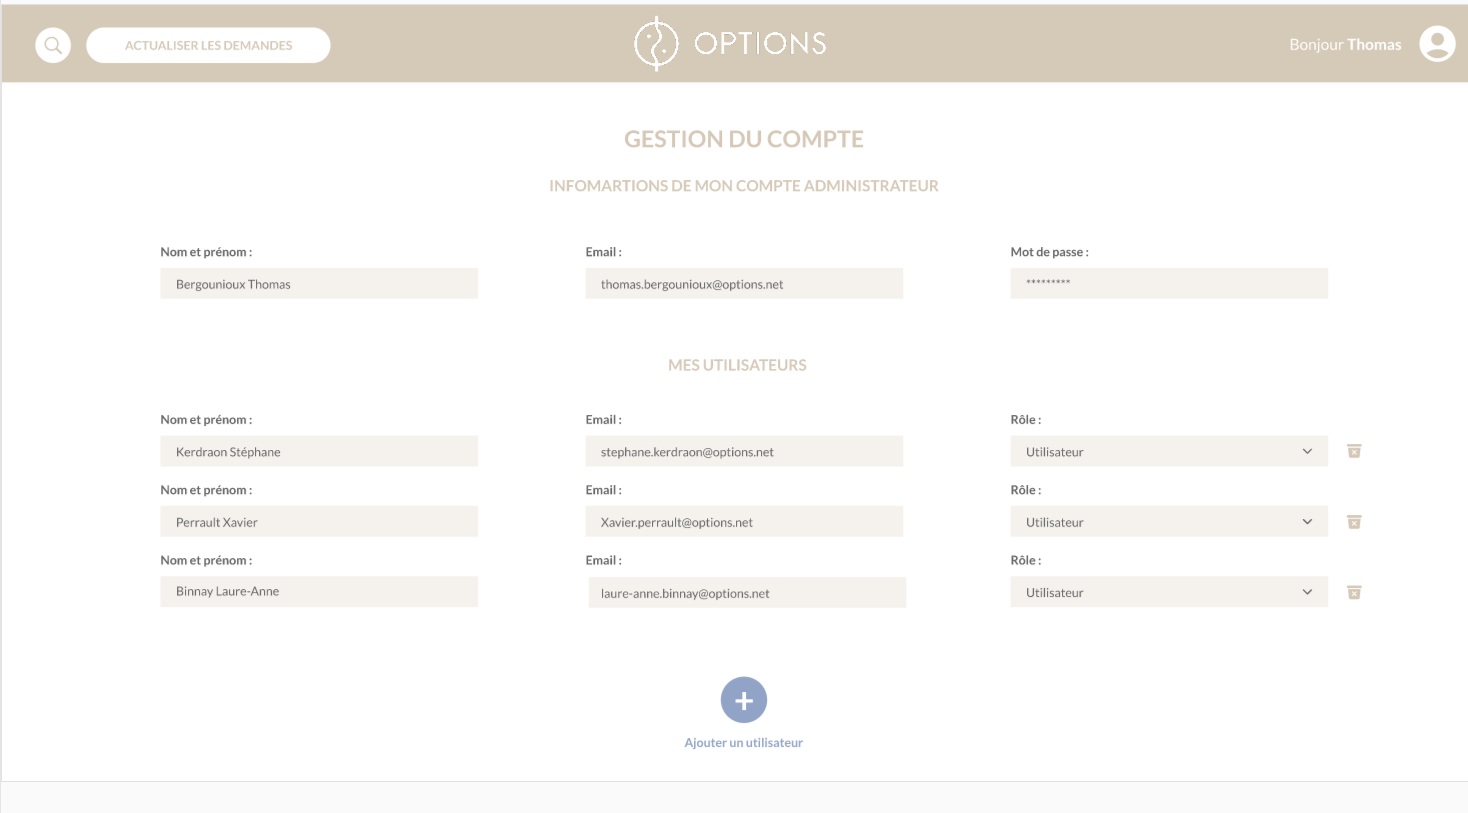Click the Kerdraon Stéphane name field
The width and height of the screenshot is (1468, 813).
tap(319, 452)
